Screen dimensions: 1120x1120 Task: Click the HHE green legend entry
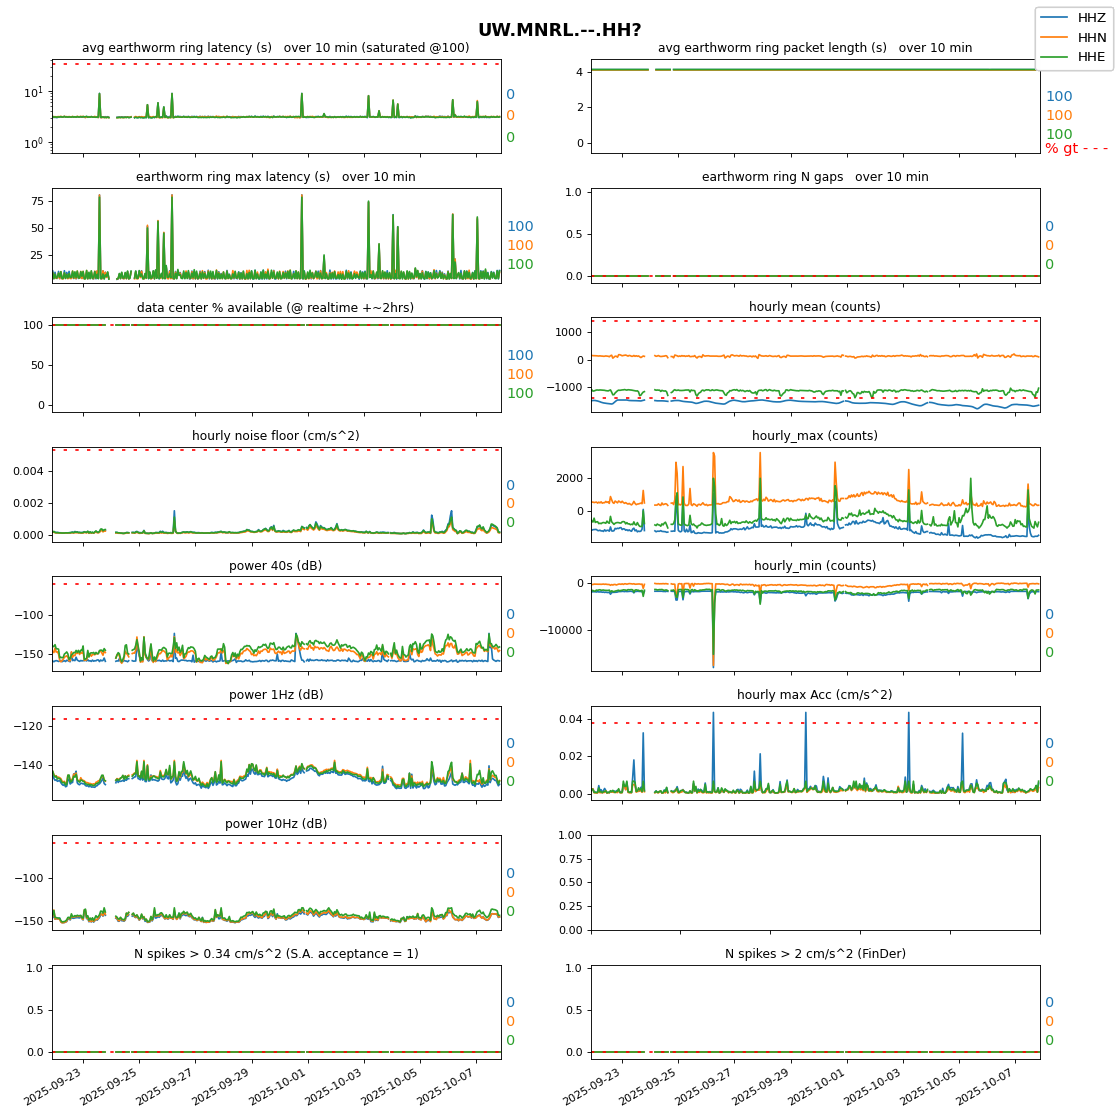[x=1055, y=57]
